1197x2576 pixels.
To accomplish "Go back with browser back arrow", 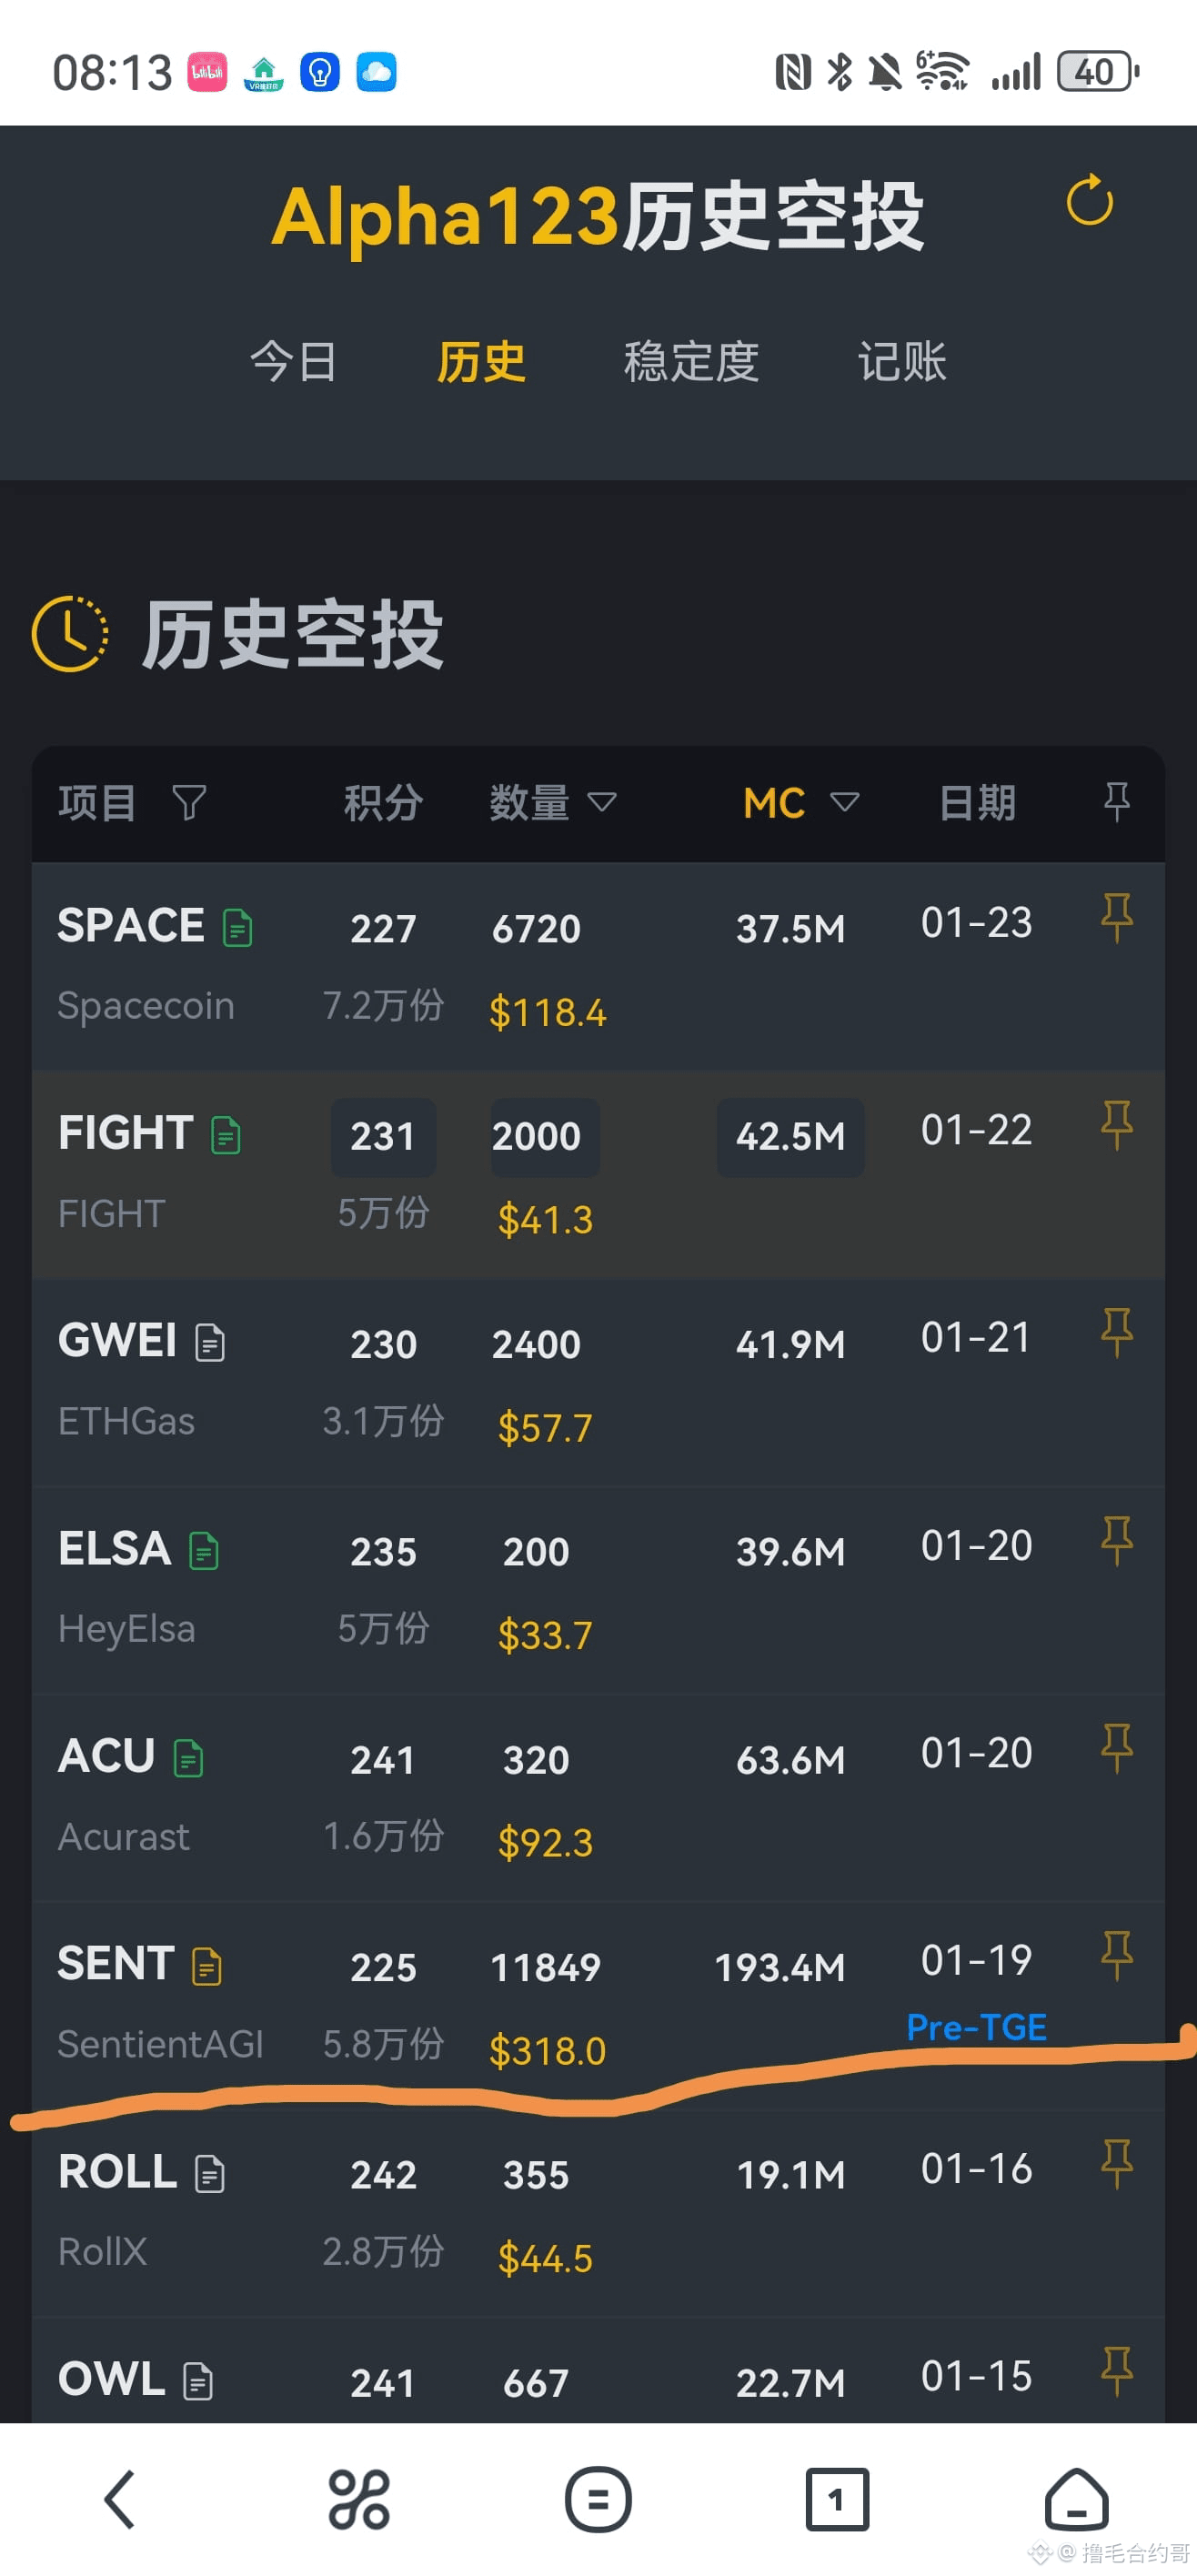I will pyautogui.click(x=120, y=2499).
